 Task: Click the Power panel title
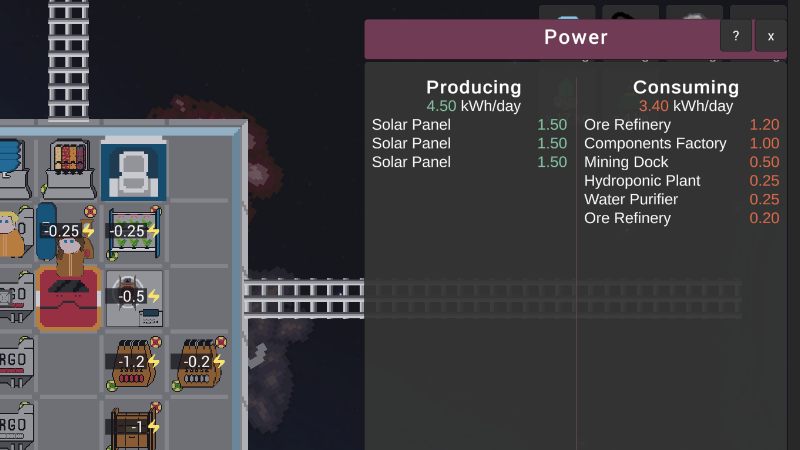(576, 37)
